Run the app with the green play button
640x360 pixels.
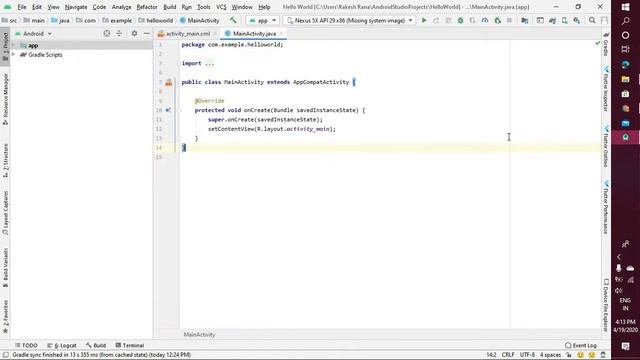tap(424, 20)
